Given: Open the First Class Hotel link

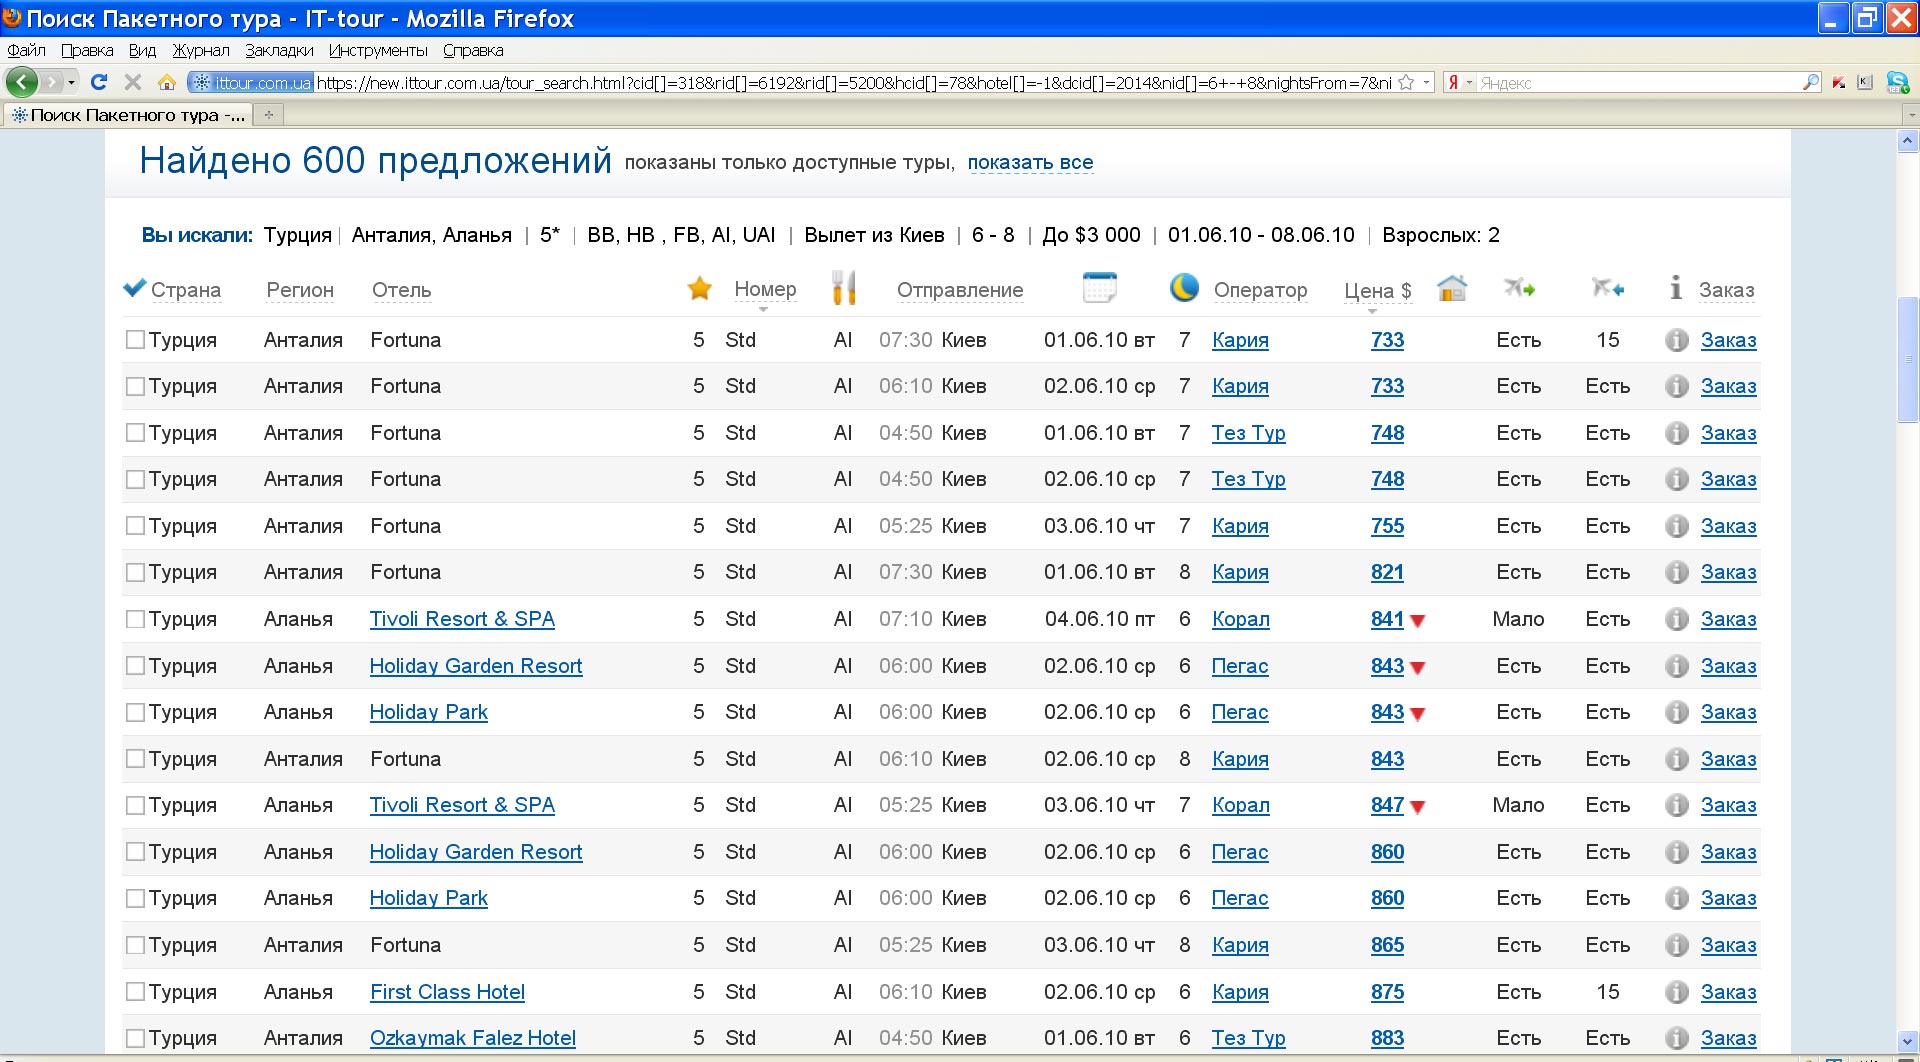Looking at the screenshot, I should (447, 992).
